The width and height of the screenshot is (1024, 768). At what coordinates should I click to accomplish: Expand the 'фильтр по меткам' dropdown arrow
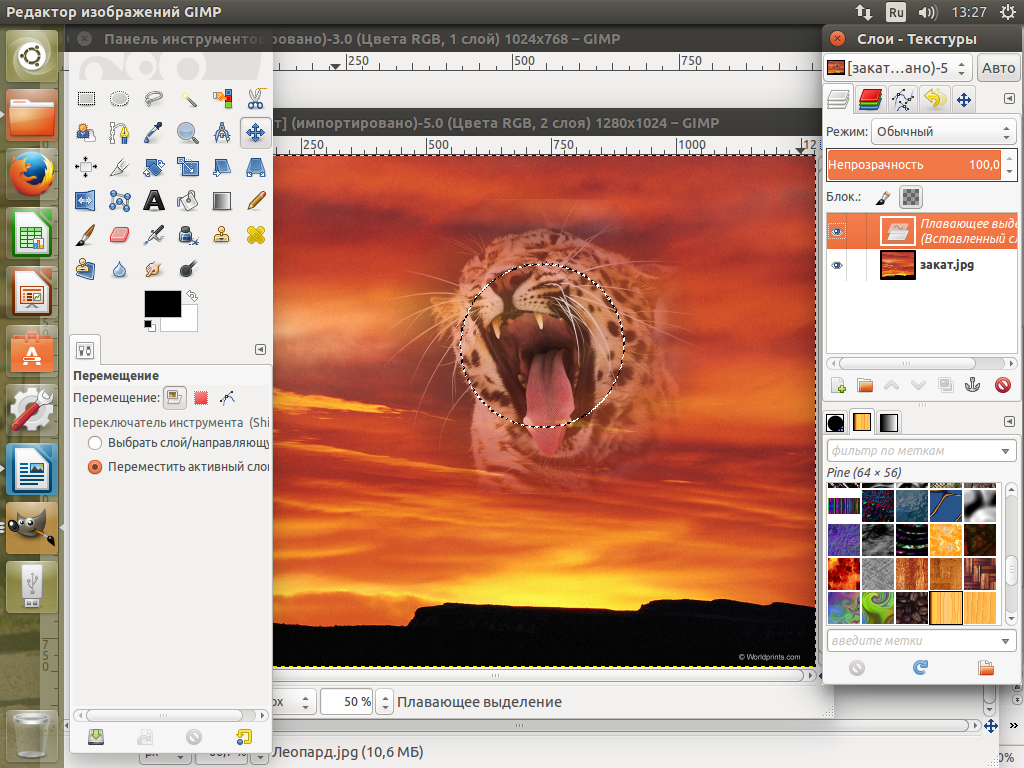[x=1005, y=451]
